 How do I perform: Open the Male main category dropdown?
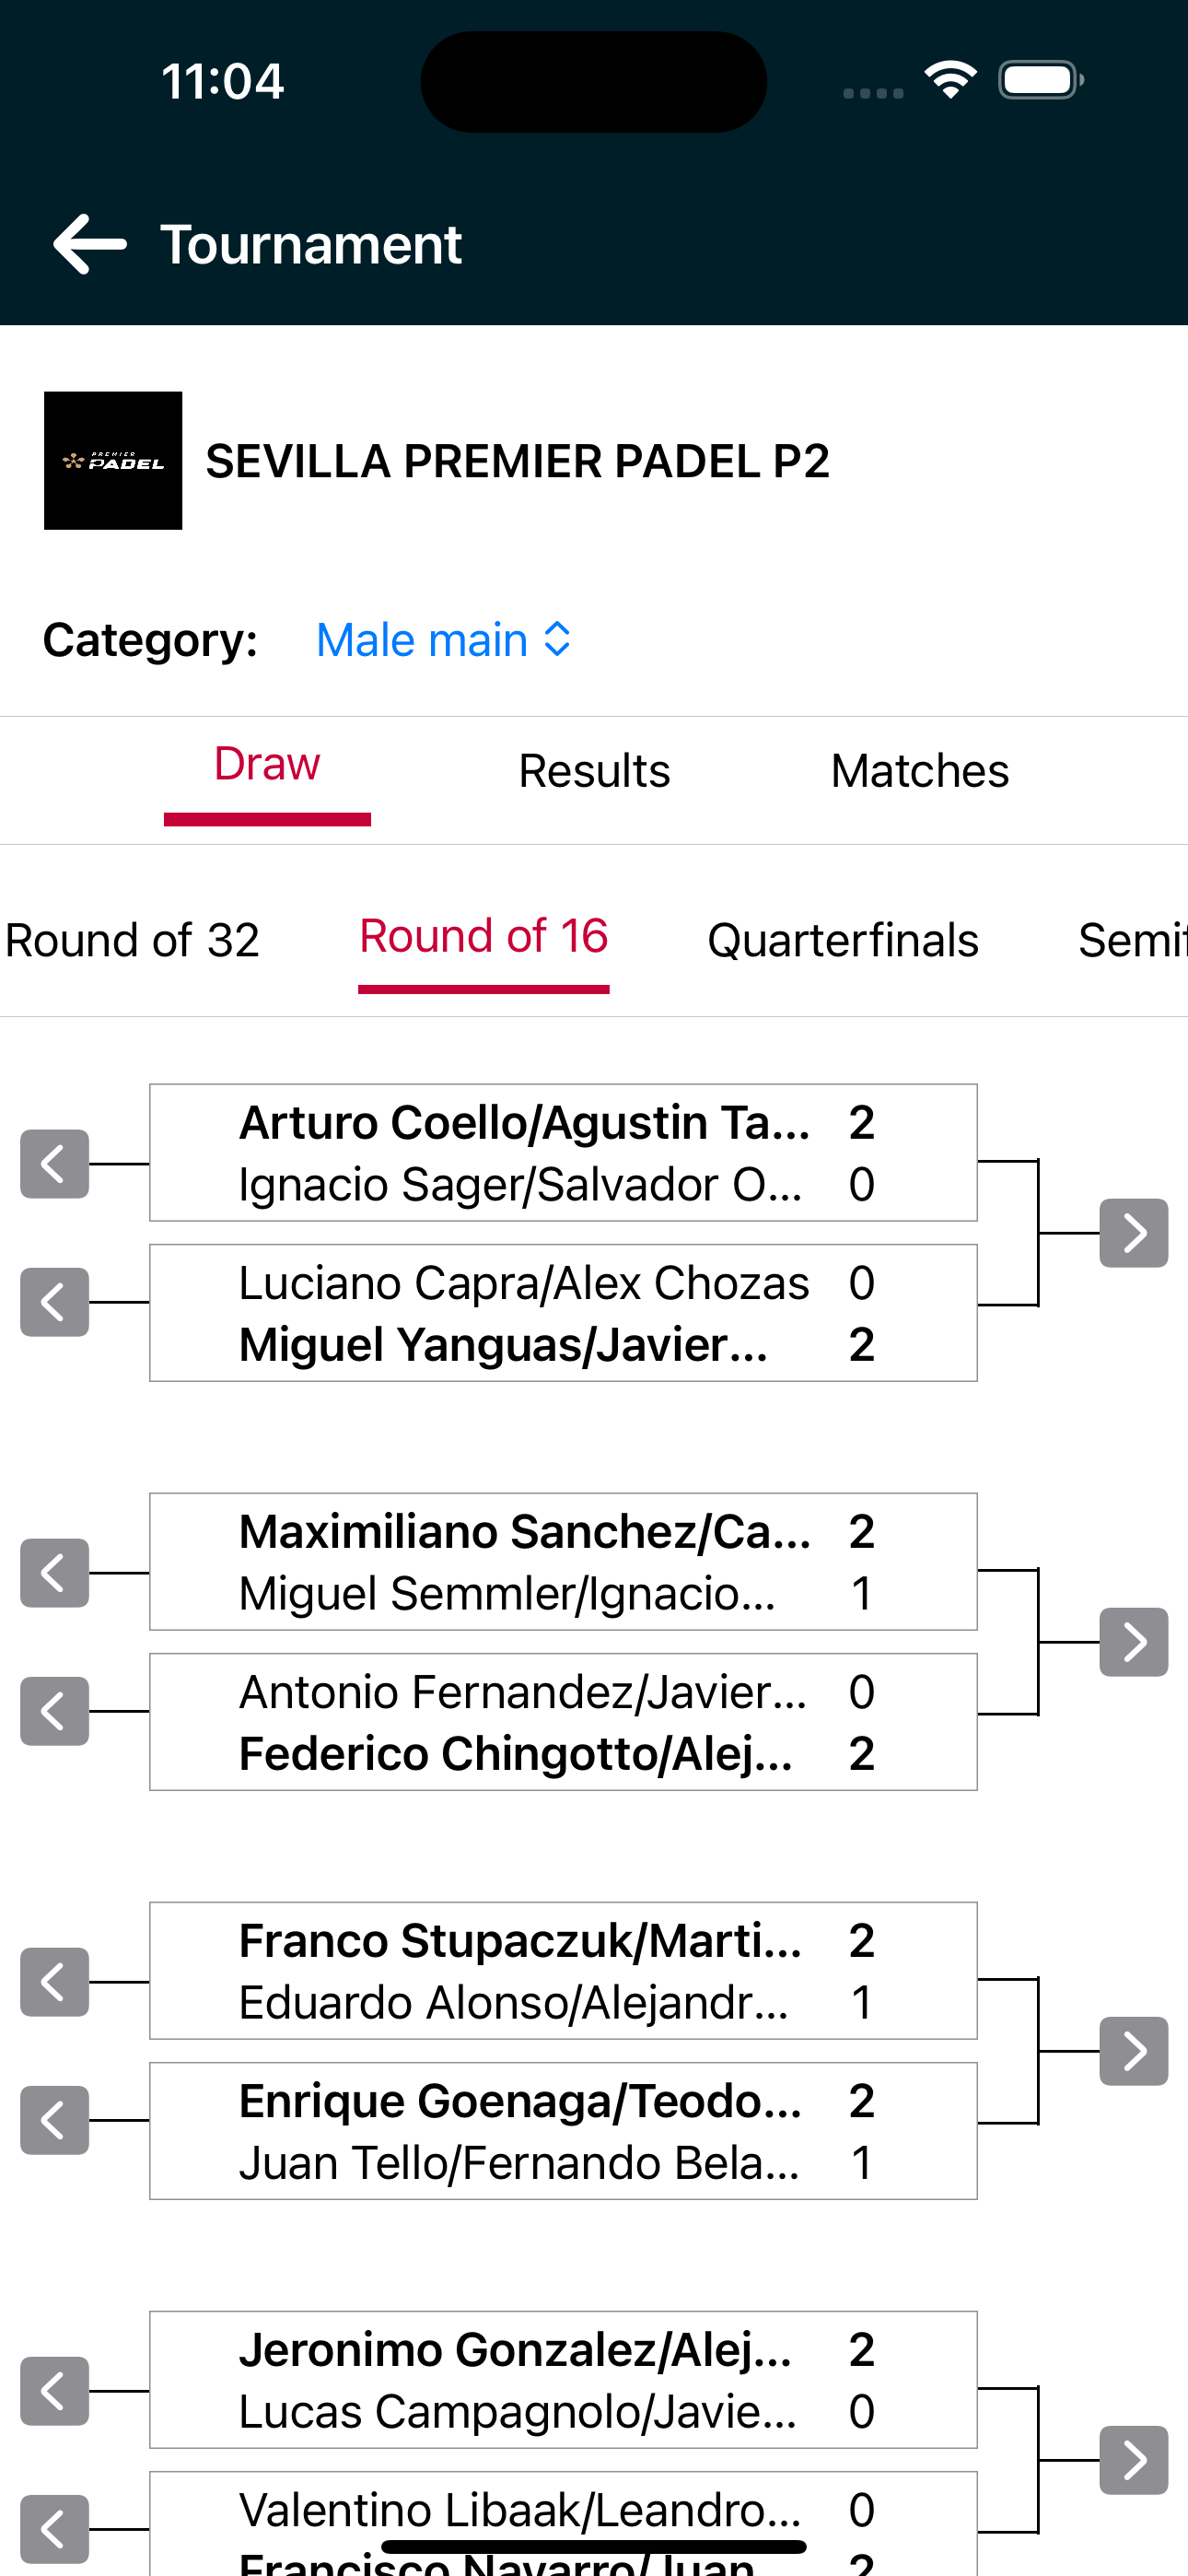[x=443, y=640]
